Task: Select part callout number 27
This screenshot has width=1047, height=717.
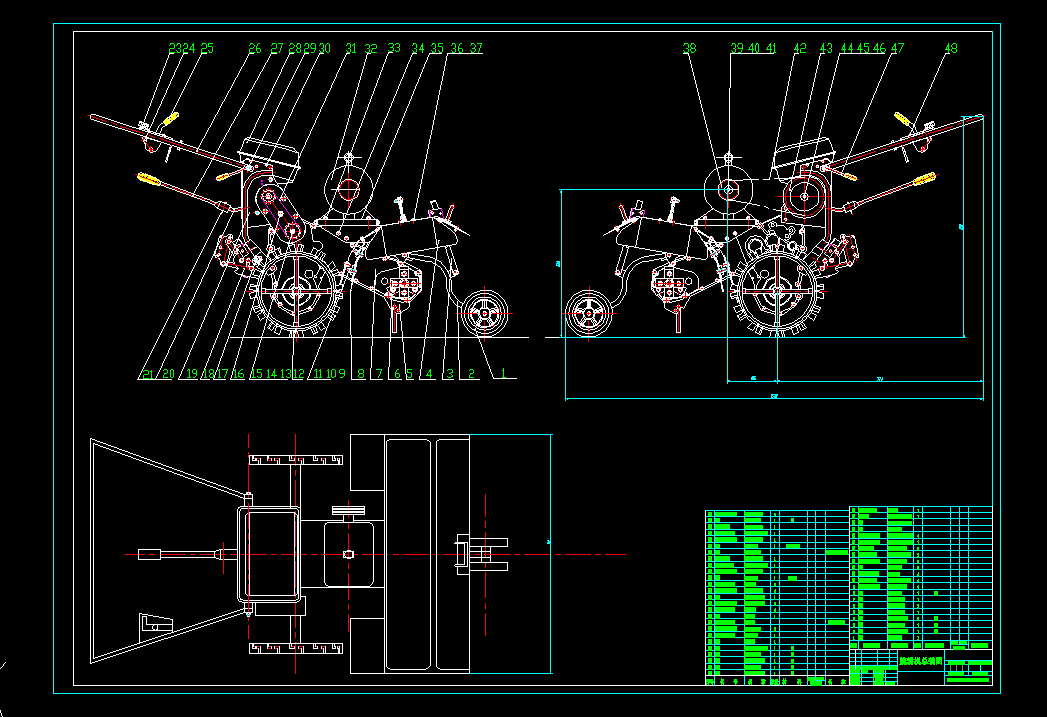Action: tap(277, 48)
